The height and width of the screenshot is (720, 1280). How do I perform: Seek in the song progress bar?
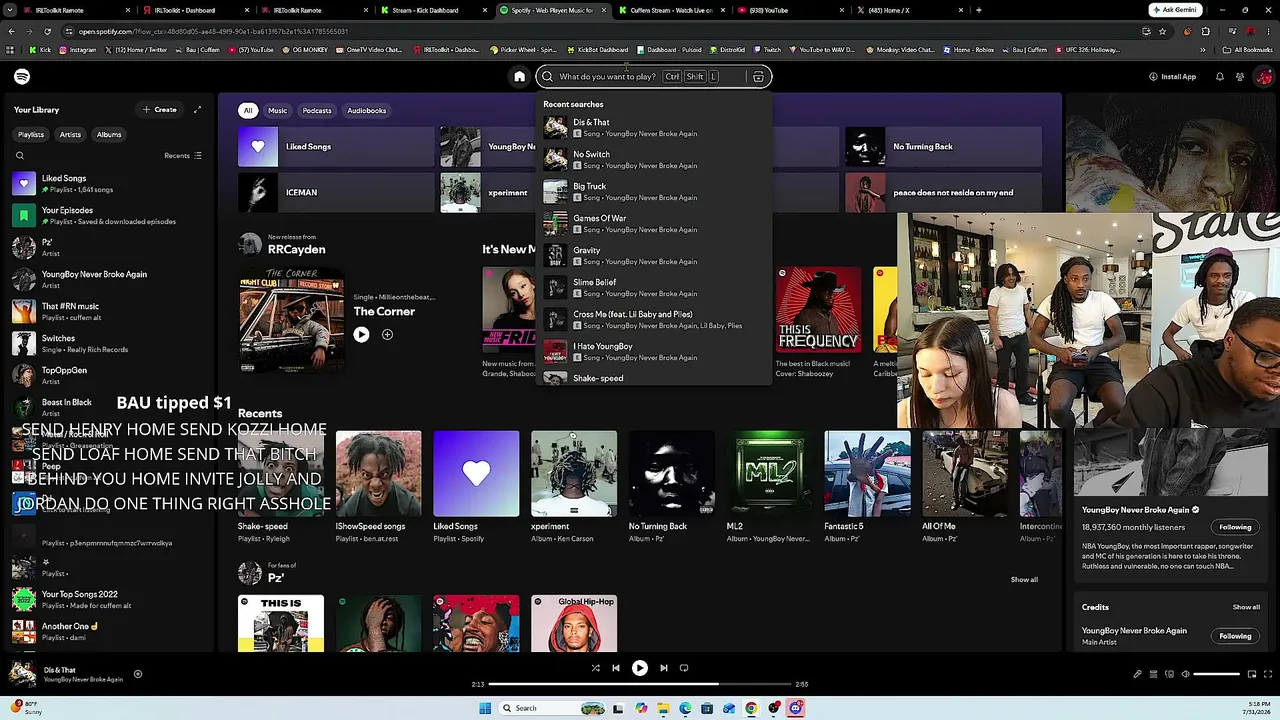(x=639, y=685)
